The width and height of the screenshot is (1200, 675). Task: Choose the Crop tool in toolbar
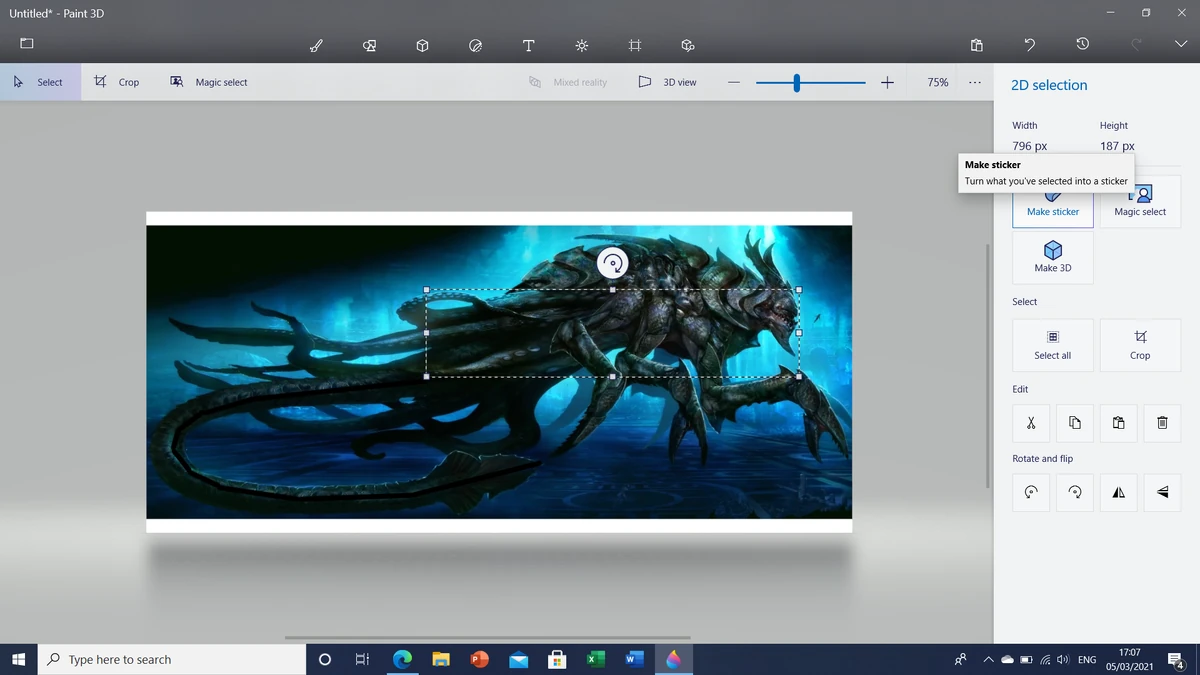(x=117, y=82)
